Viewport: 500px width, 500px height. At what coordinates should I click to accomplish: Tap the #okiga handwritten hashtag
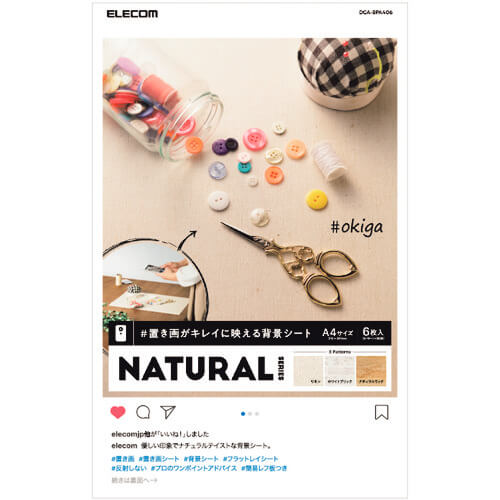pos(357,227)
